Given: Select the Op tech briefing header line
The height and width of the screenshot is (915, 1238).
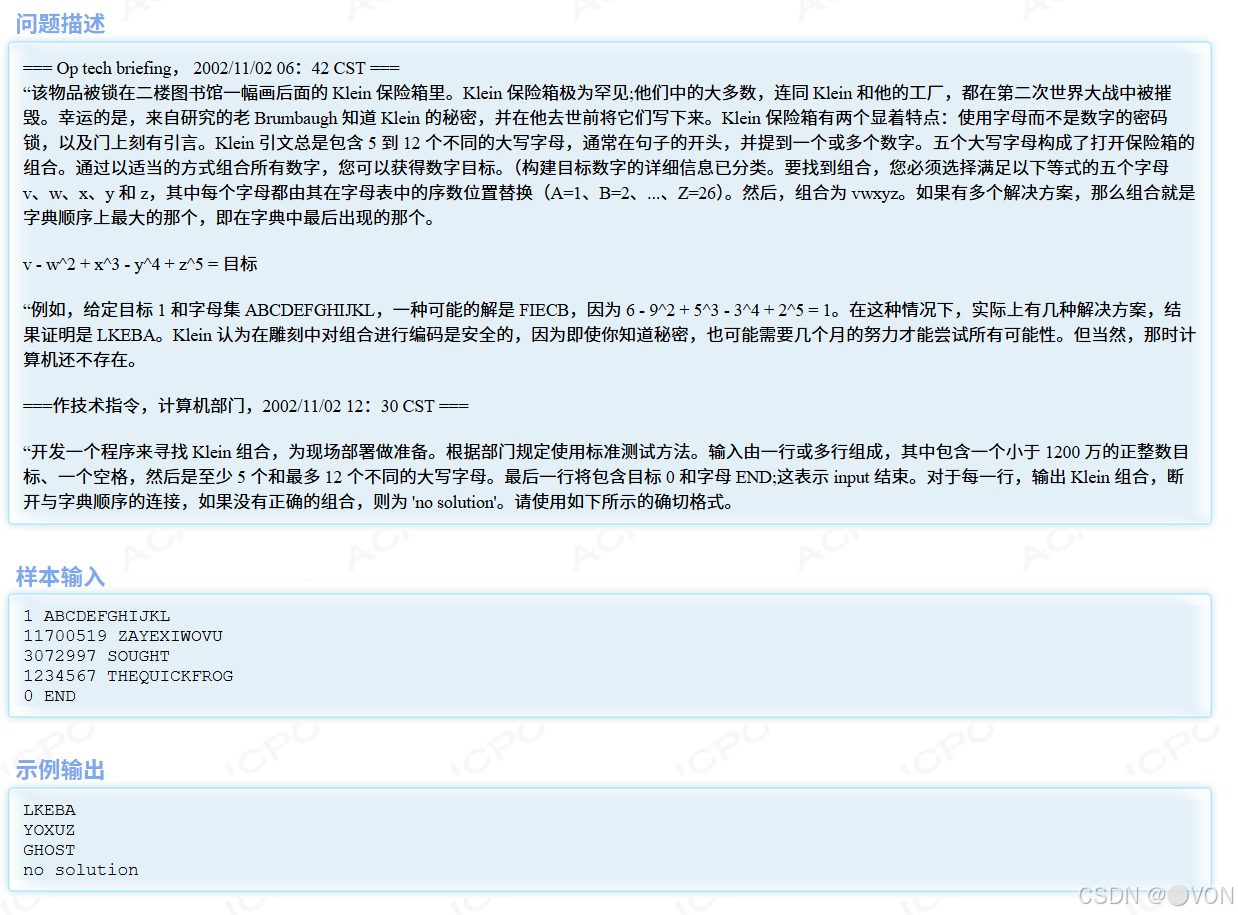Looking at the screenshot, I should click(211, 68).
